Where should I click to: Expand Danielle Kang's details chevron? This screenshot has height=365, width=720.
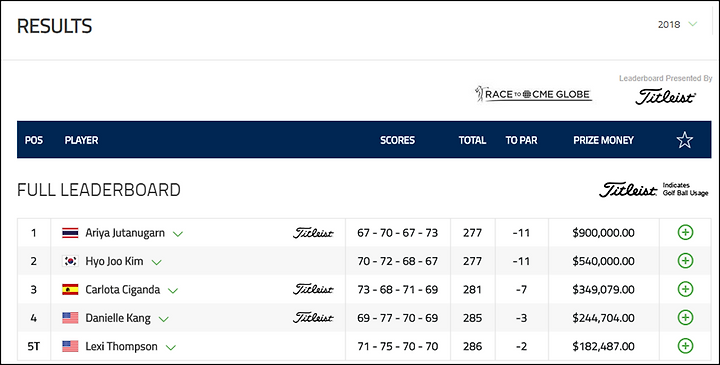click(x=163, y=319)
